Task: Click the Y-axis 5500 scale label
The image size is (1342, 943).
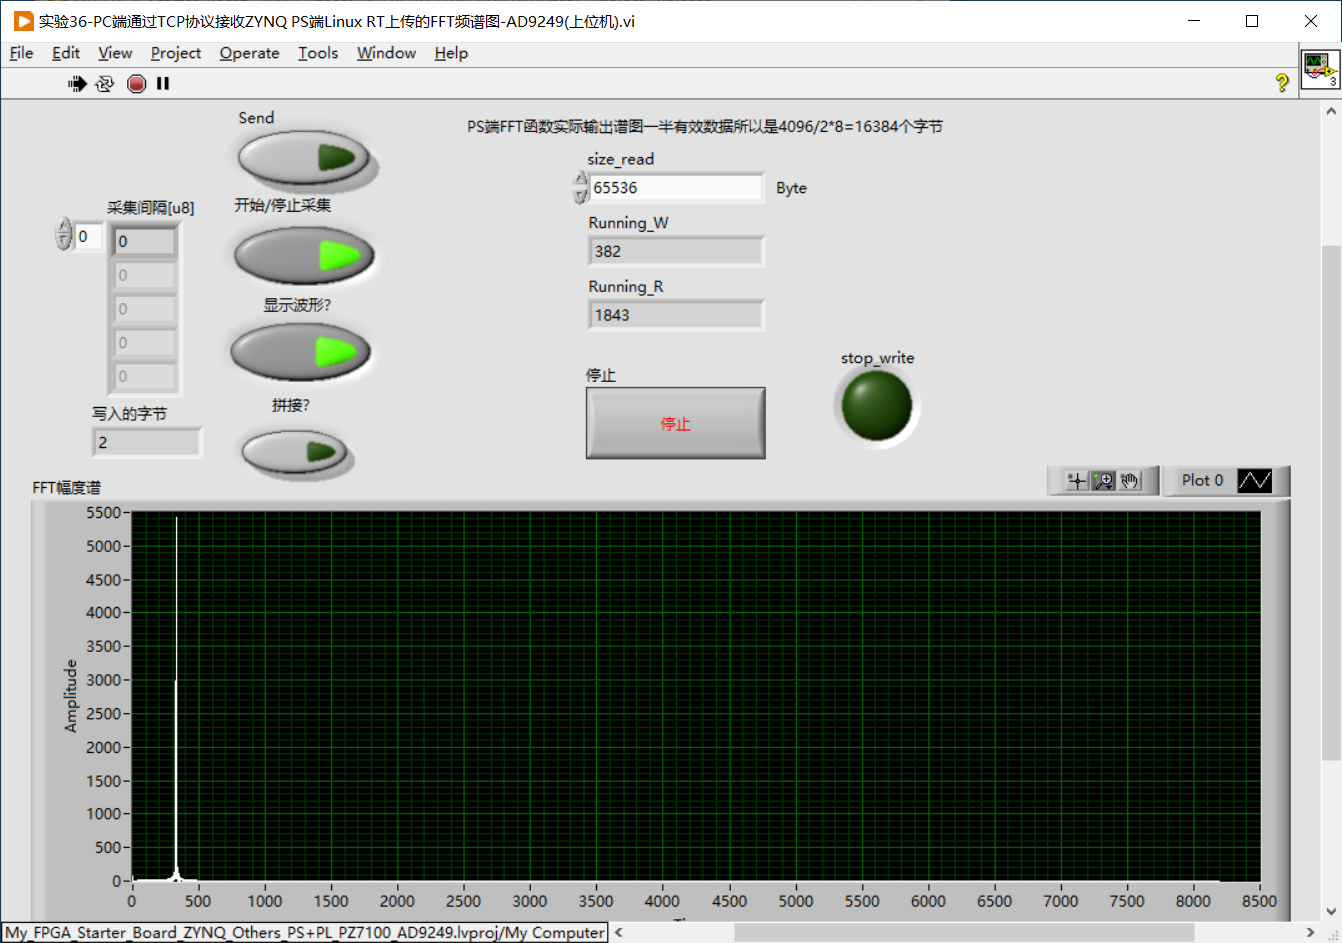Action: tap(103, 512)
